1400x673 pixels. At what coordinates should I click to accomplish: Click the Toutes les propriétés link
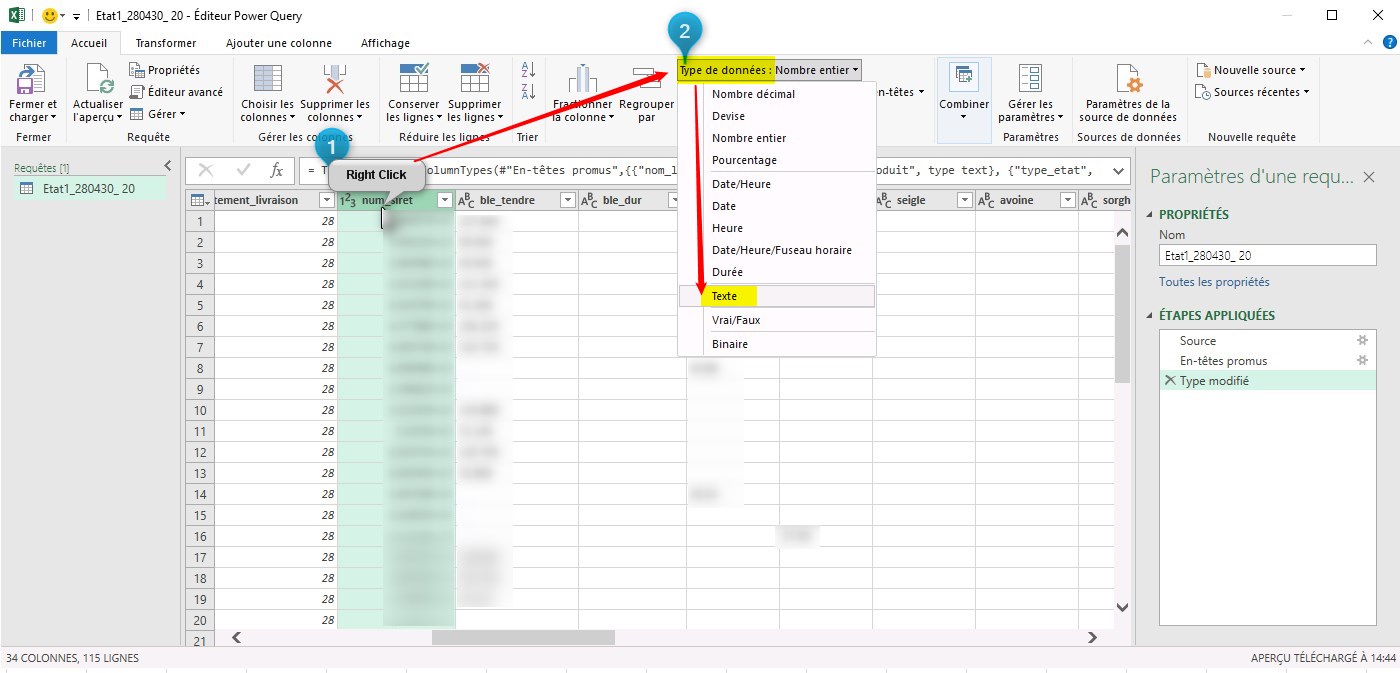1214,282
